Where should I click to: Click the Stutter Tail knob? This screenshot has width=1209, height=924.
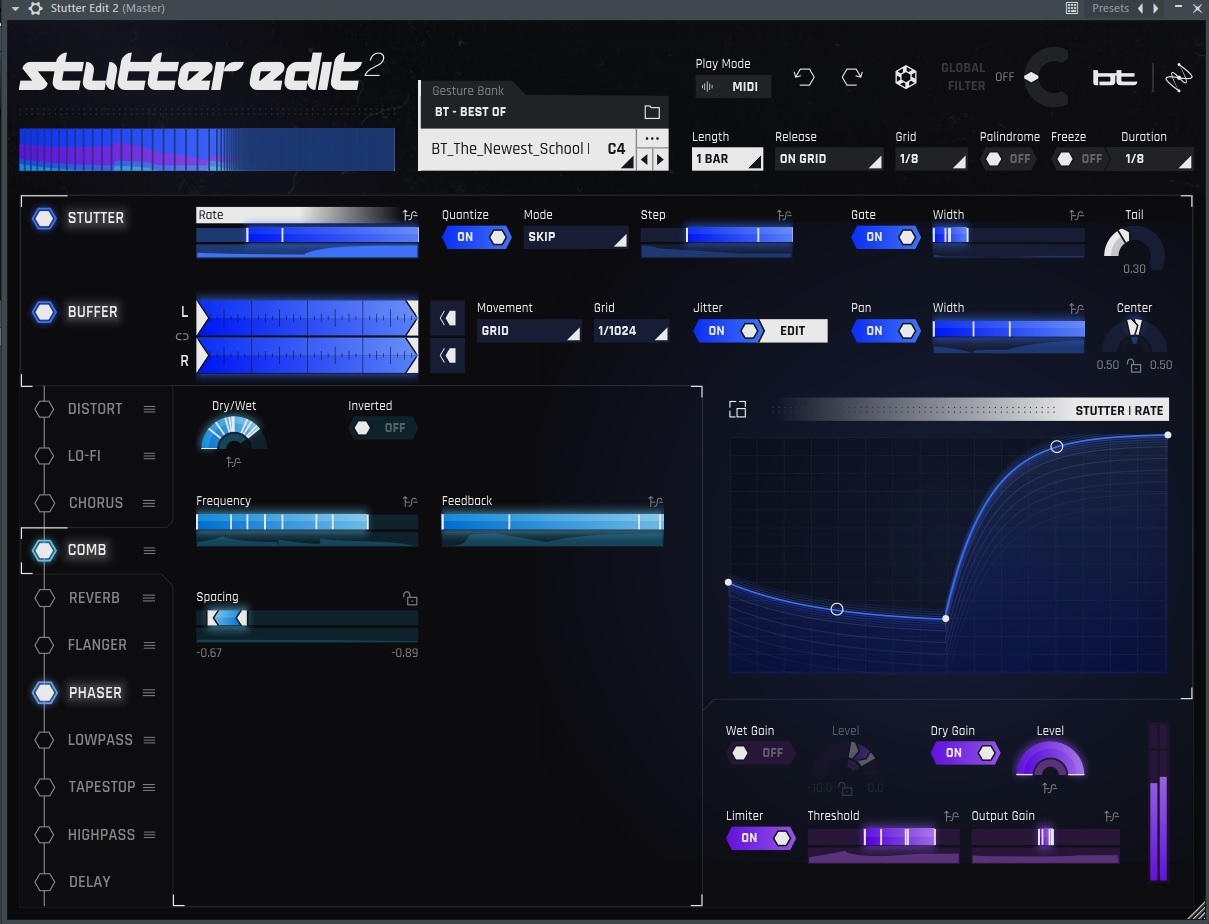point(1134,247)
